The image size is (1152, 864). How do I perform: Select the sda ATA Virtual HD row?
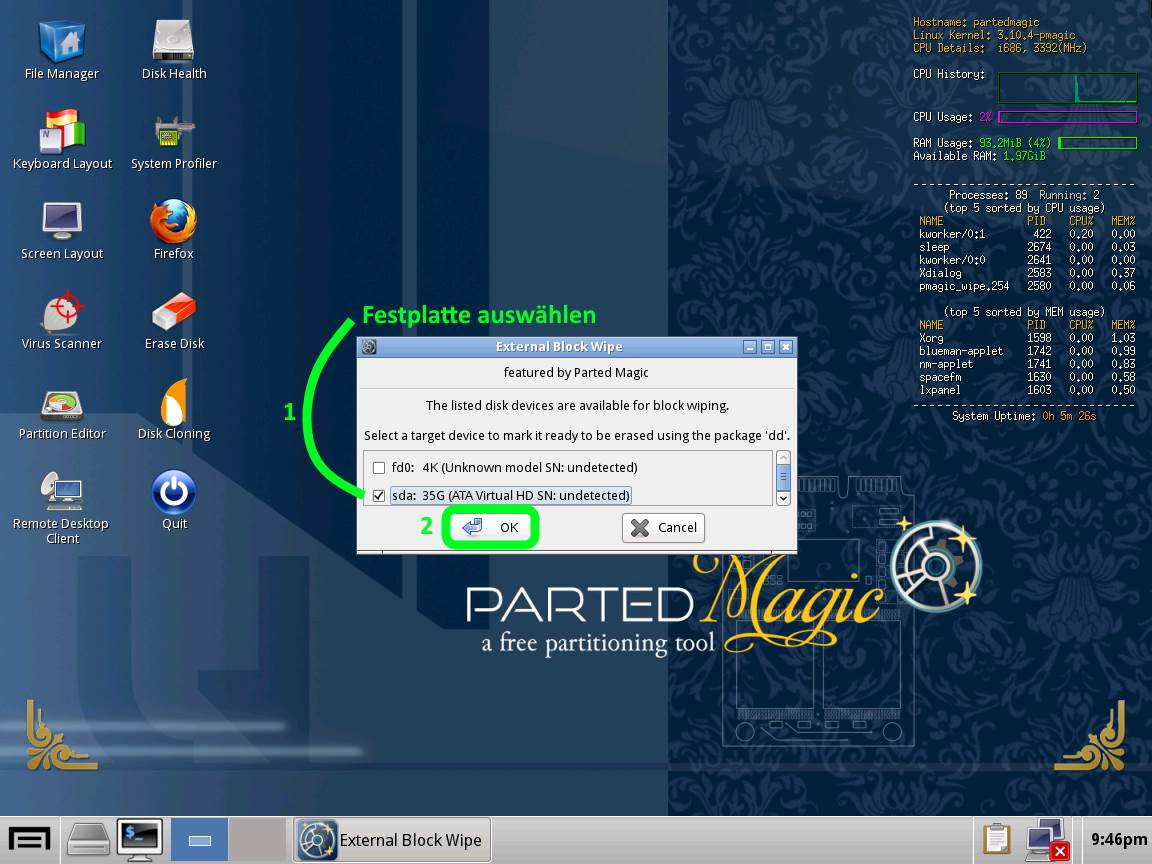pos(511,496)
